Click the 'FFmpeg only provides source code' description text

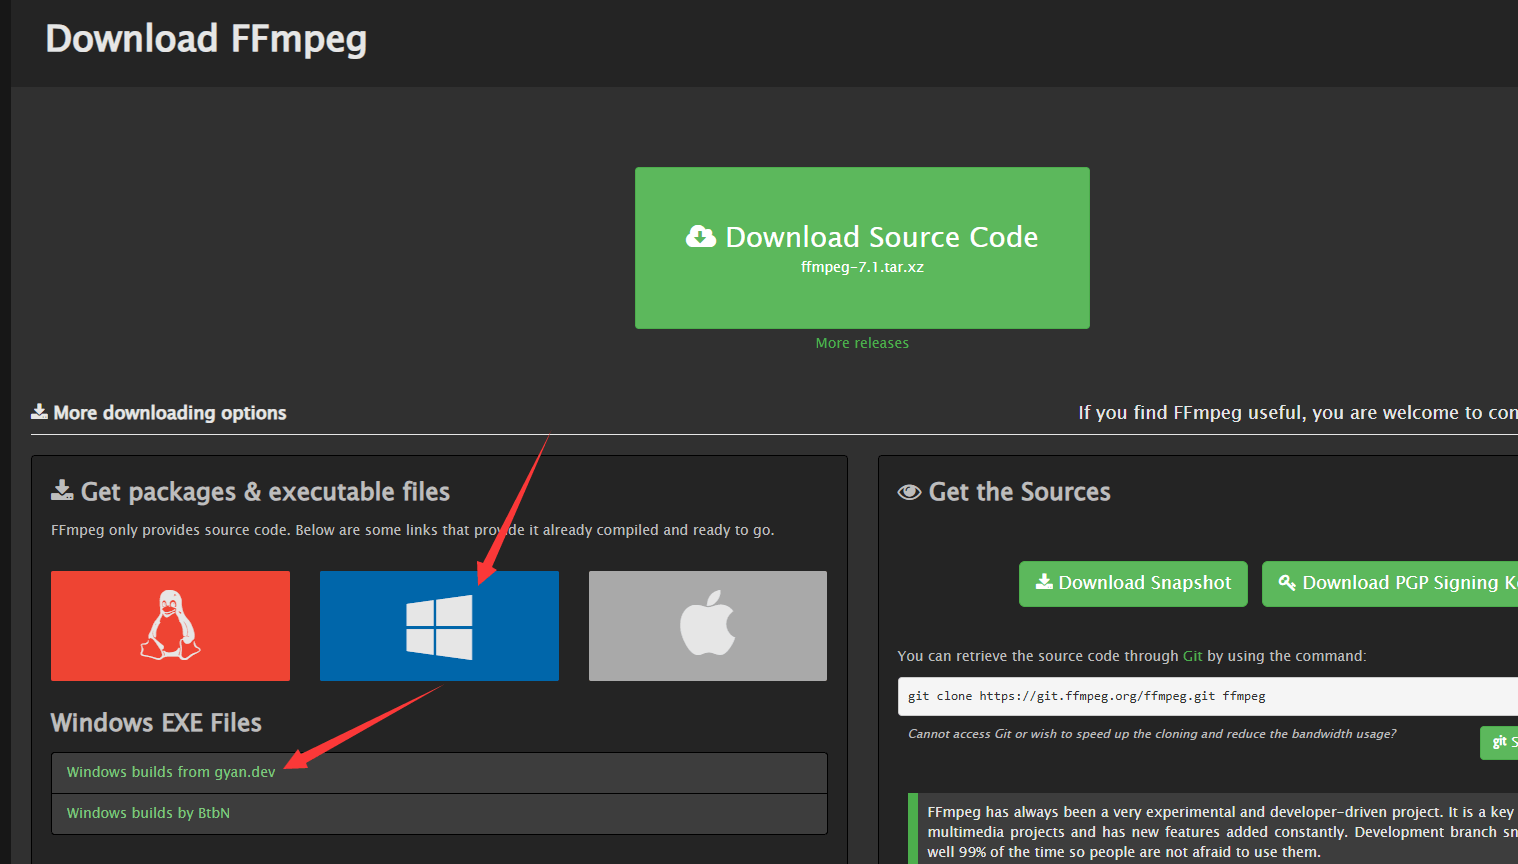(x=412, y=530)
